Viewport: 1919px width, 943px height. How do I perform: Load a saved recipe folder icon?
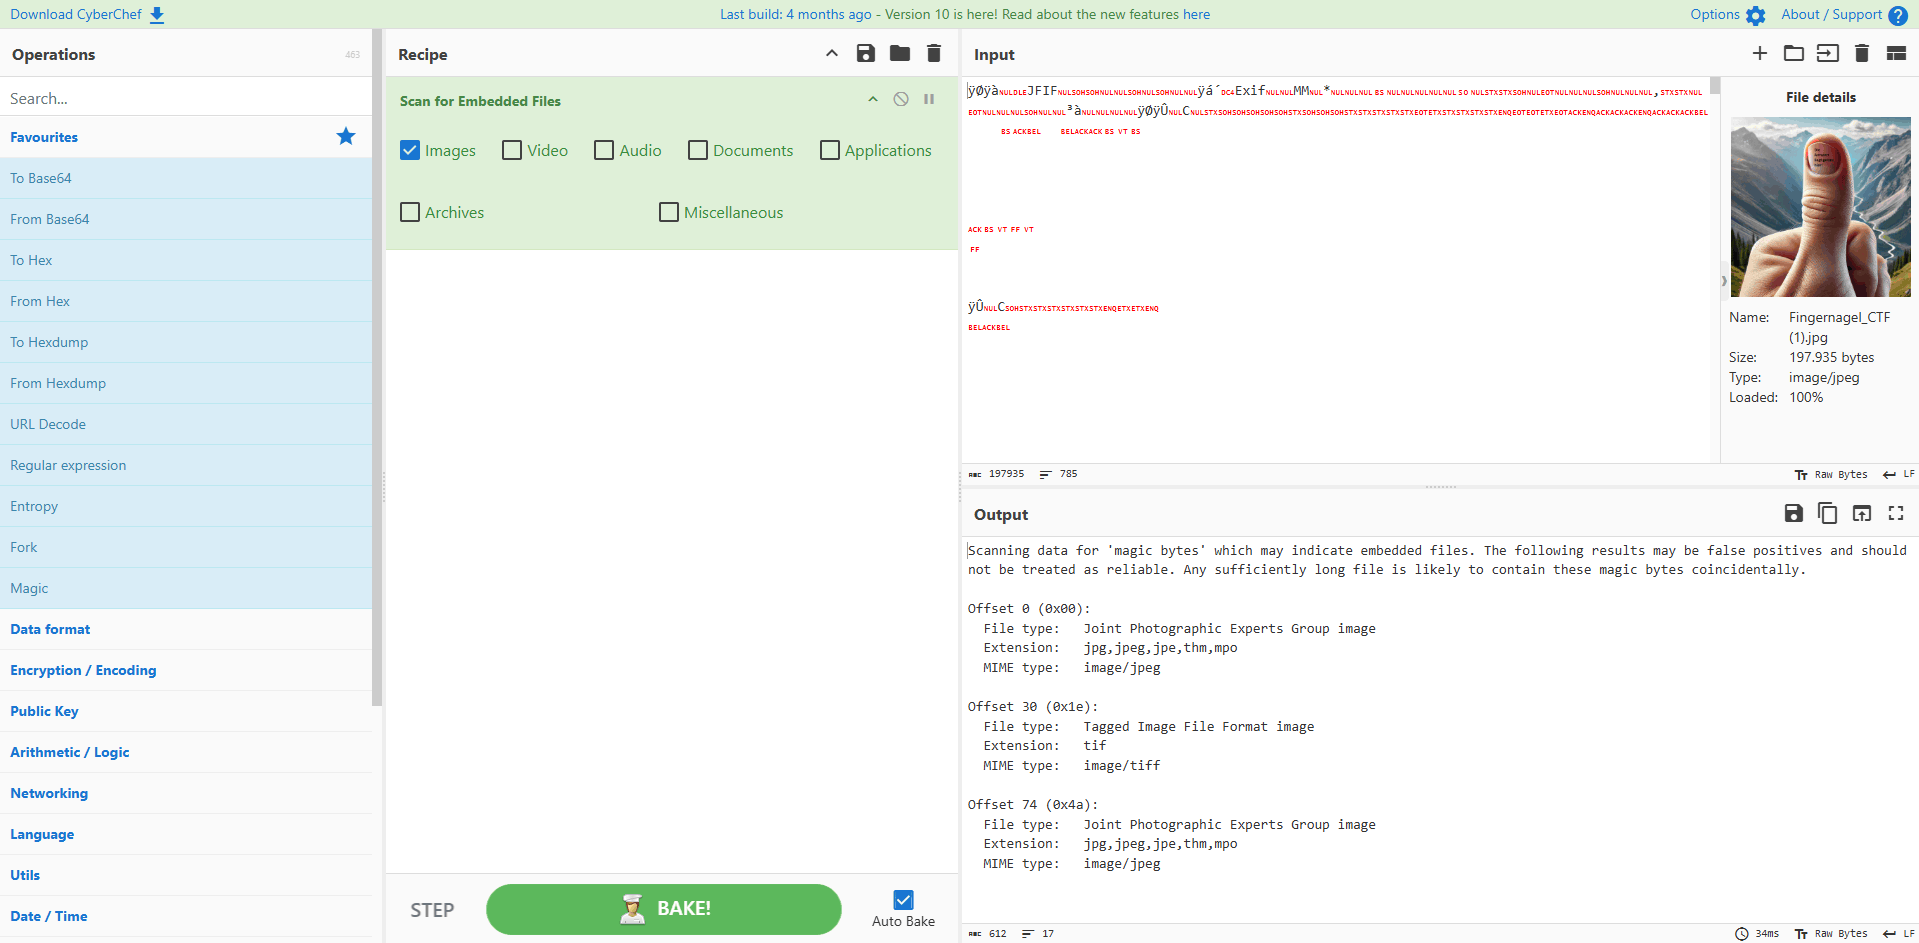coord(900,54)
